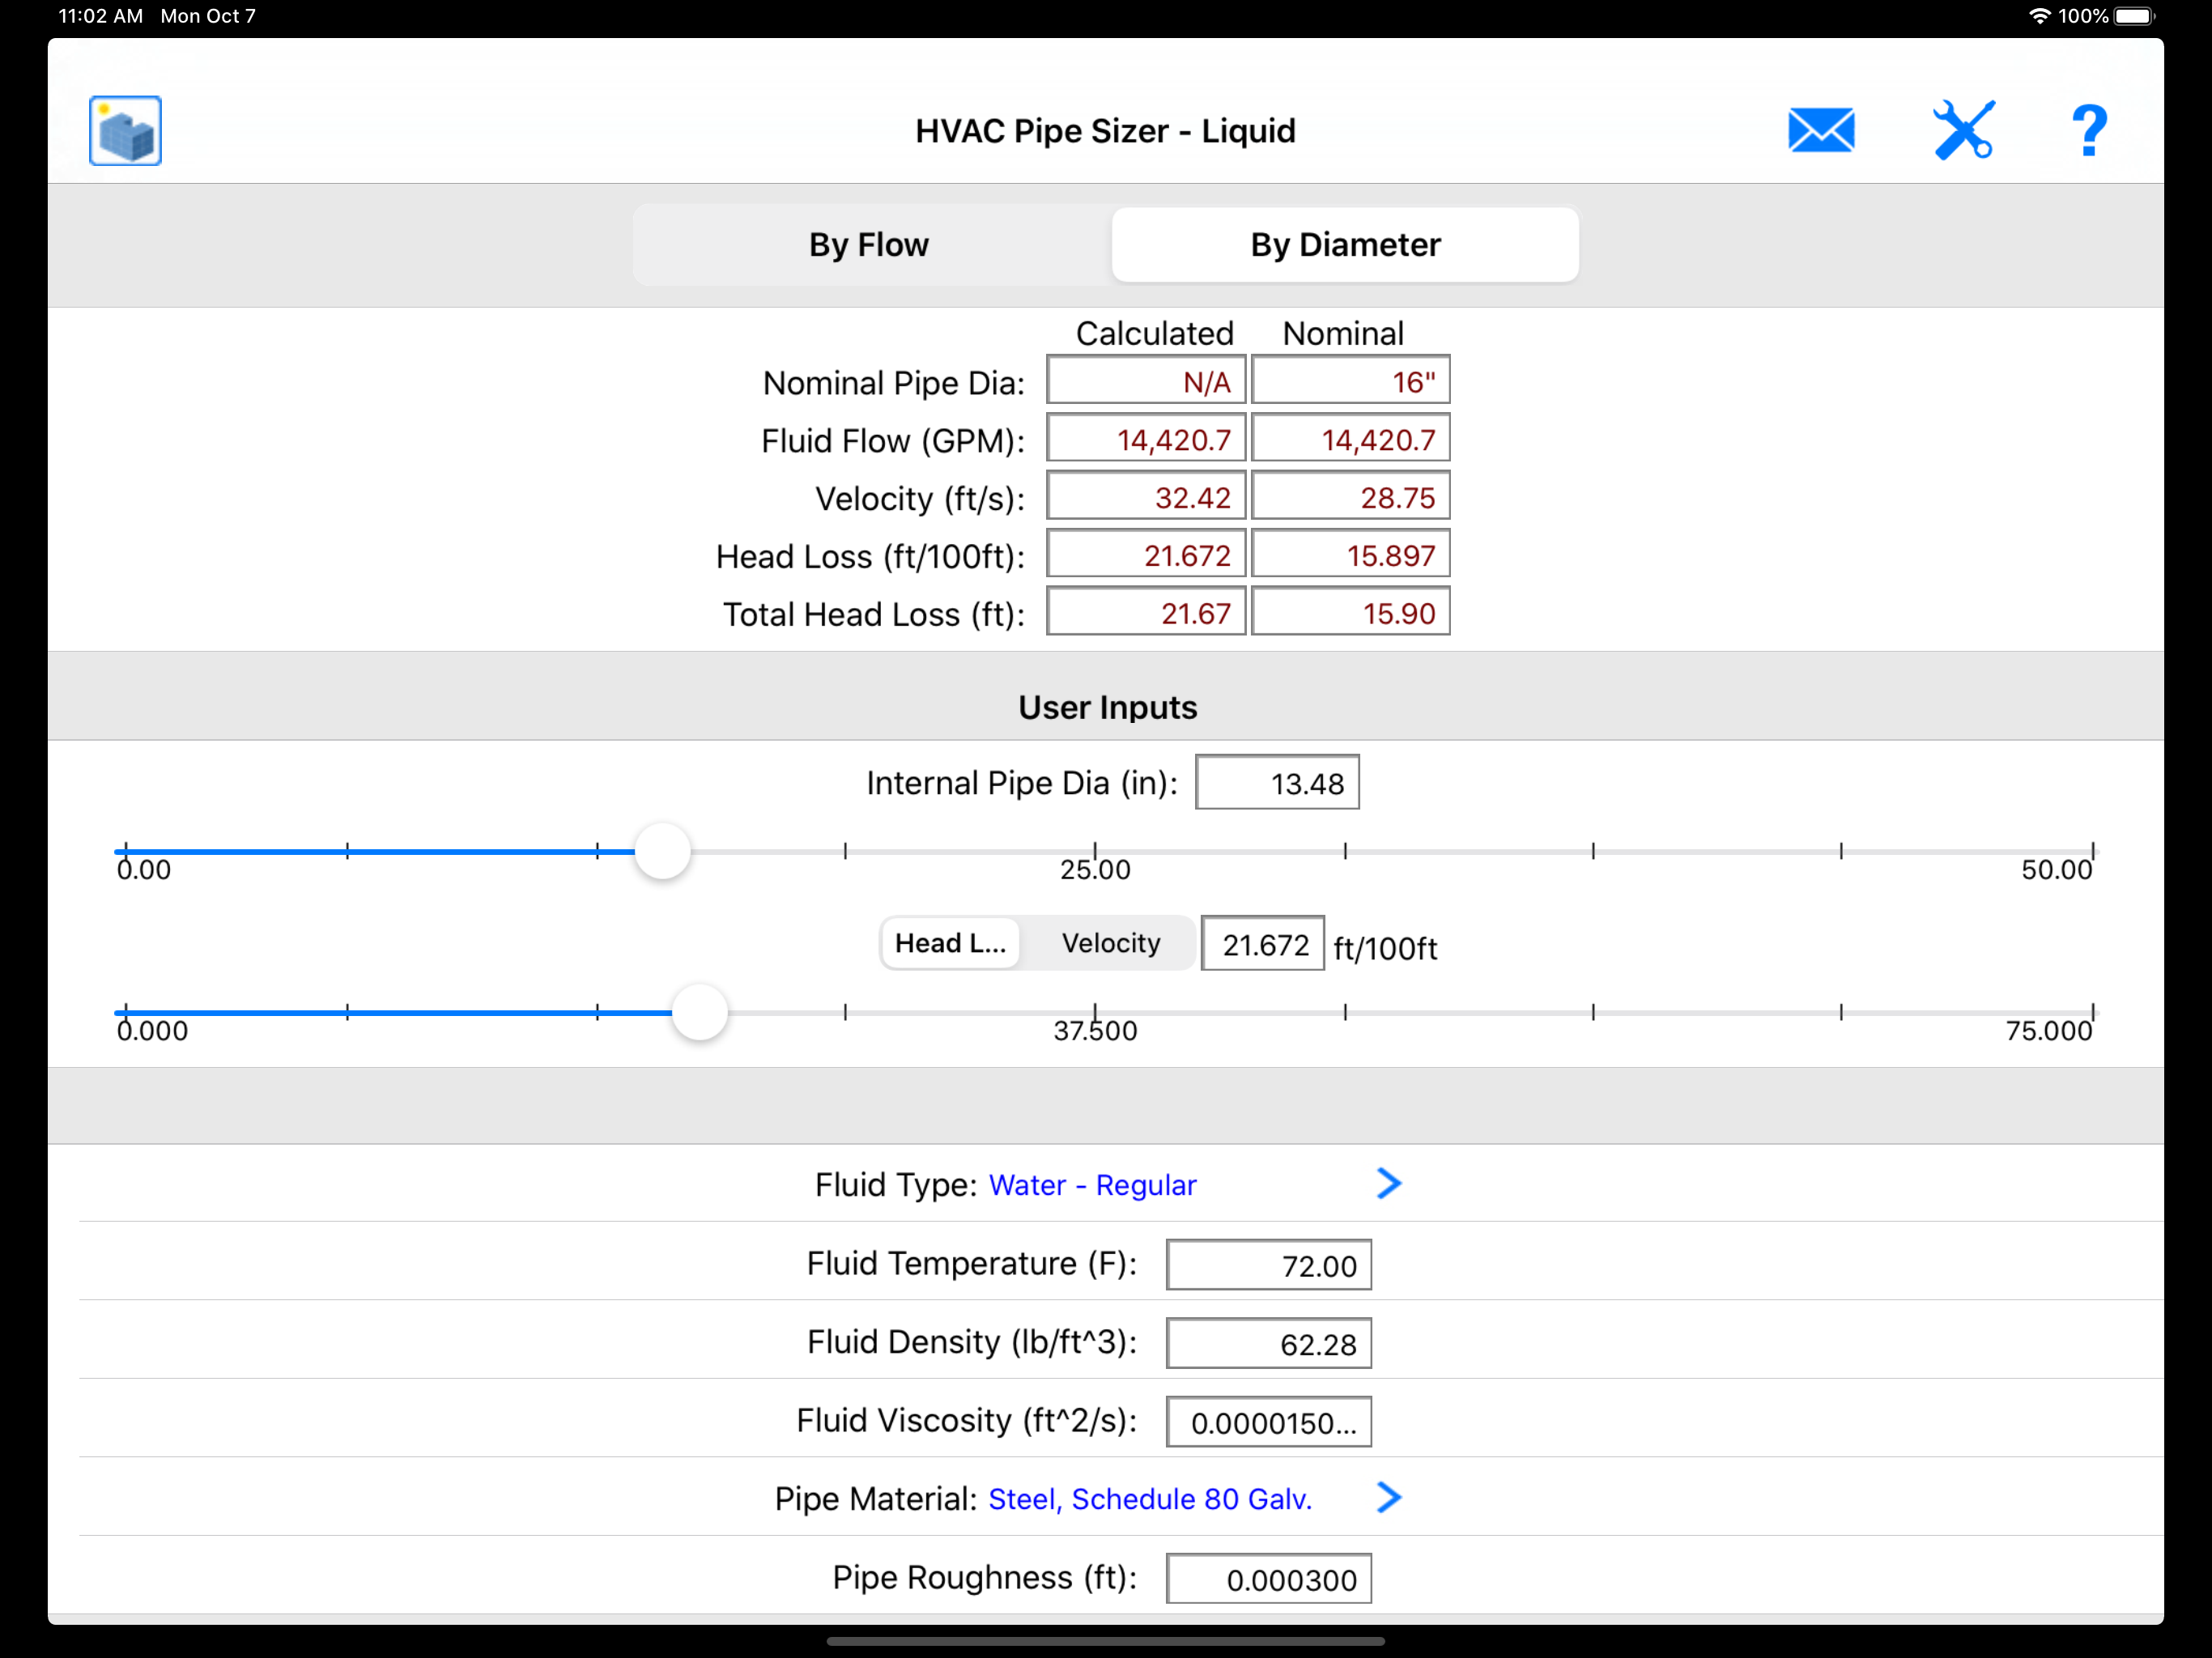The height and width of the screenshot is (1658, 2212).
Task: Open the wrench and screwdriver settings icon
Action: tap(1963, 131)
